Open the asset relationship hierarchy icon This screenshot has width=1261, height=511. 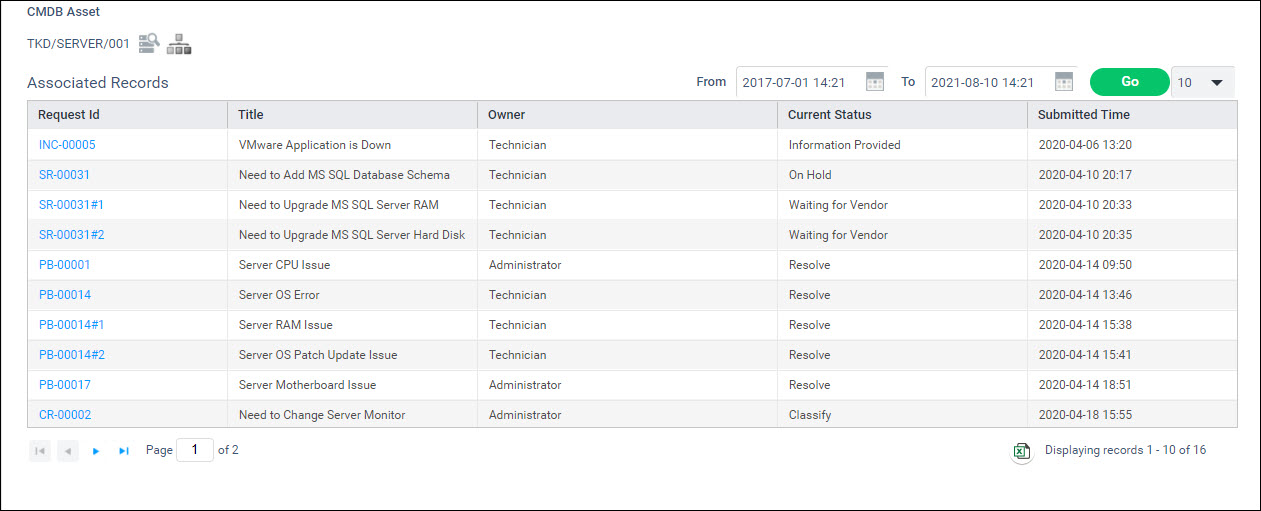(179, 43)
